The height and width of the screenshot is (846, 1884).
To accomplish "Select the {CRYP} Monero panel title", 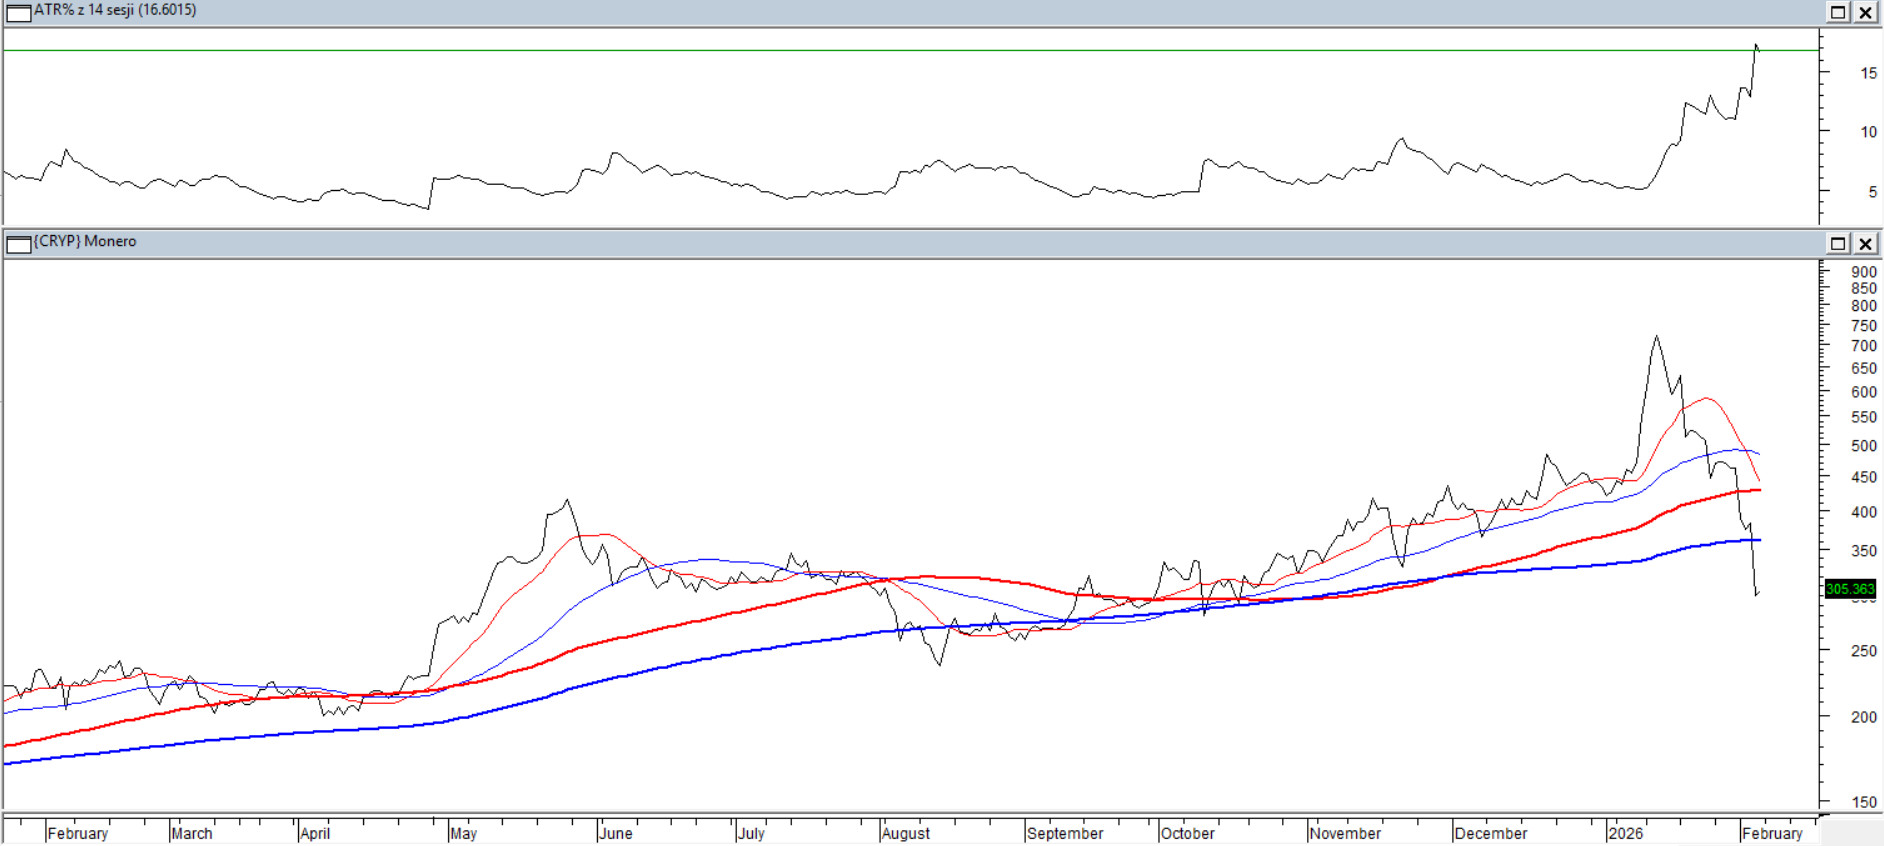I will [x=85, y=241].
